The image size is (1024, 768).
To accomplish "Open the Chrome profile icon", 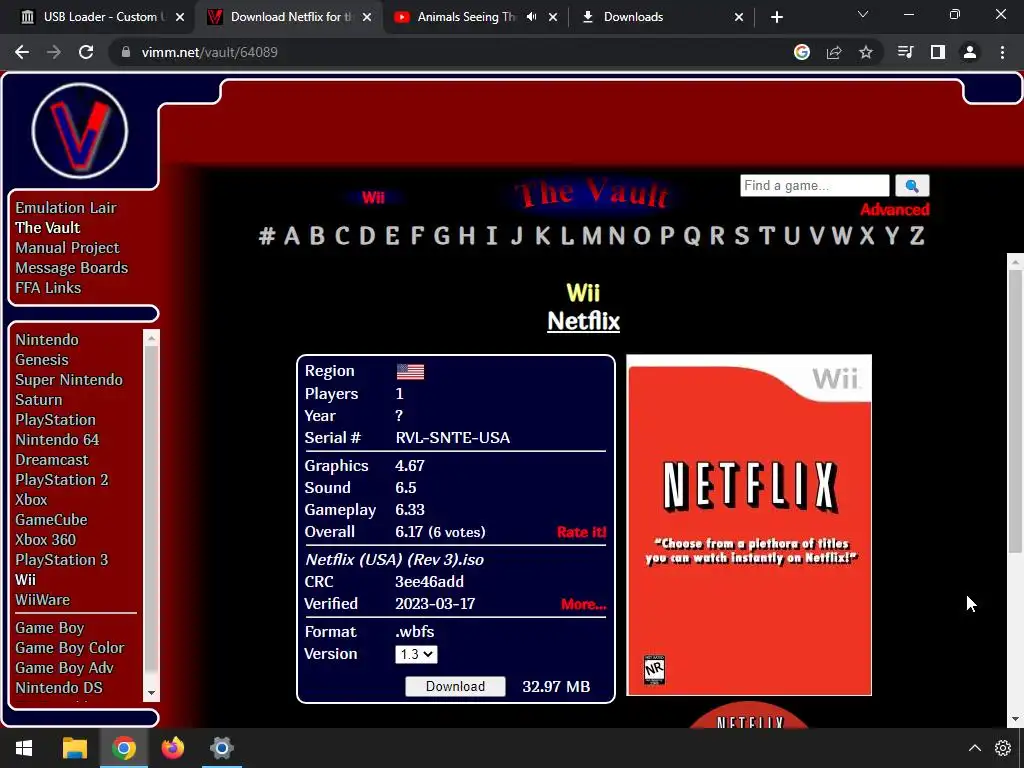I will 970,52.
